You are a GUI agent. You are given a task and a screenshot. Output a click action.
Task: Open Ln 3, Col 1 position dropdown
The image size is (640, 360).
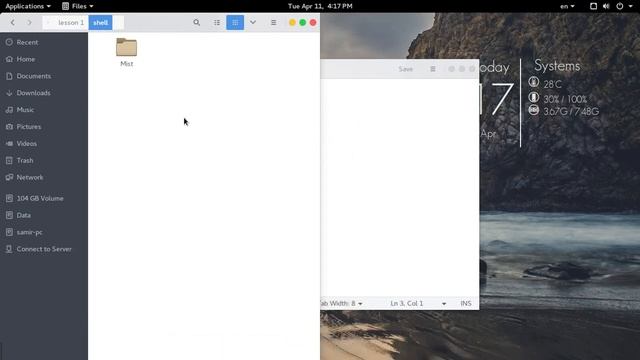(418, 303)
